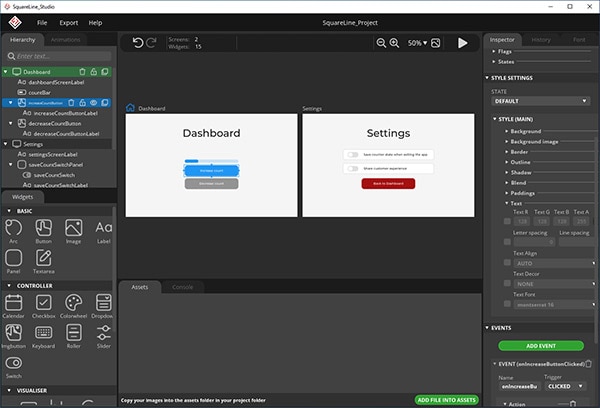
Task: Open the Text Decor NONE dropdown
Action: (x=554, y=284)
